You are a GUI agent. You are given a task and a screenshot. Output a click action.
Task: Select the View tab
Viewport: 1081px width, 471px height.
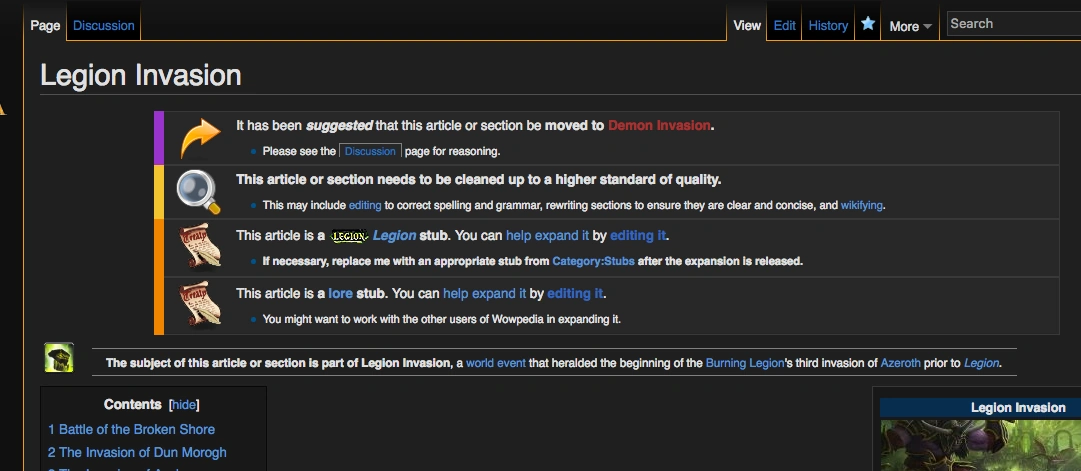point(747,26)
